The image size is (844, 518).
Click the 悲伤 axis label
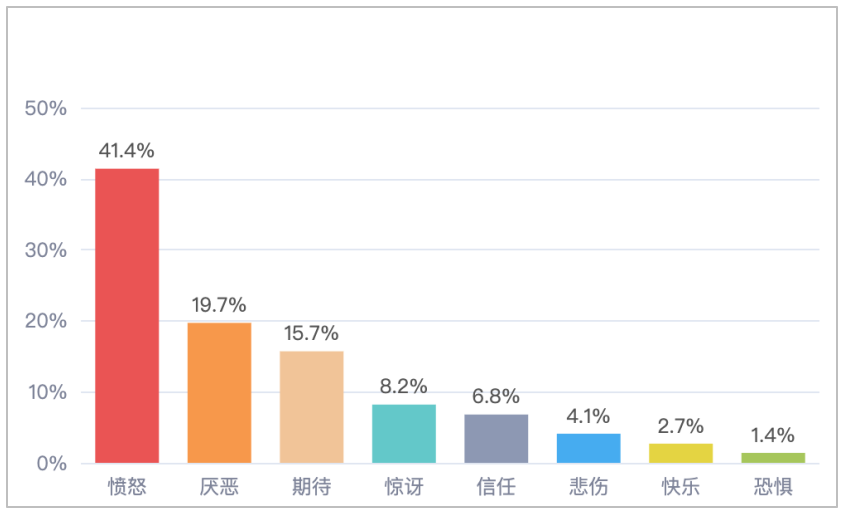tap(588, 488)
